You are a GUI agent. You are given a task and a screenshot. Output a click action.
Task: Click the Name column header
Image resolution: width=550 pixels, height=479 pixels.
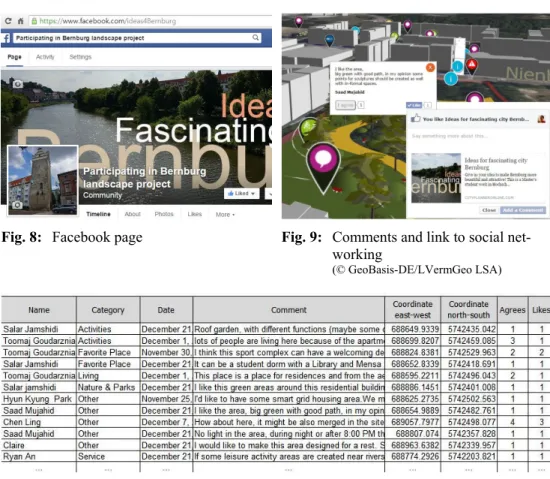click(39, 310)
